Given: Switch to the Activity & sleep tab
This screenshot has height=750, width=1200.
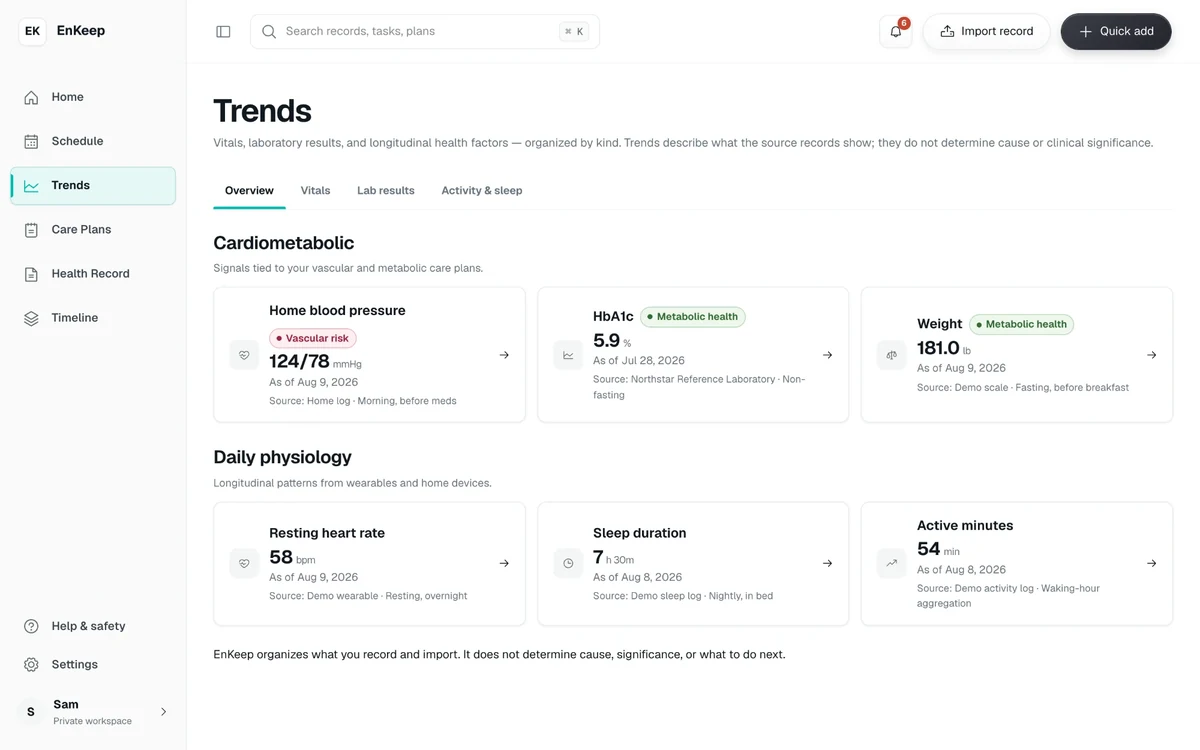Looking at the screenshot, I should click(x=482, y=190).
